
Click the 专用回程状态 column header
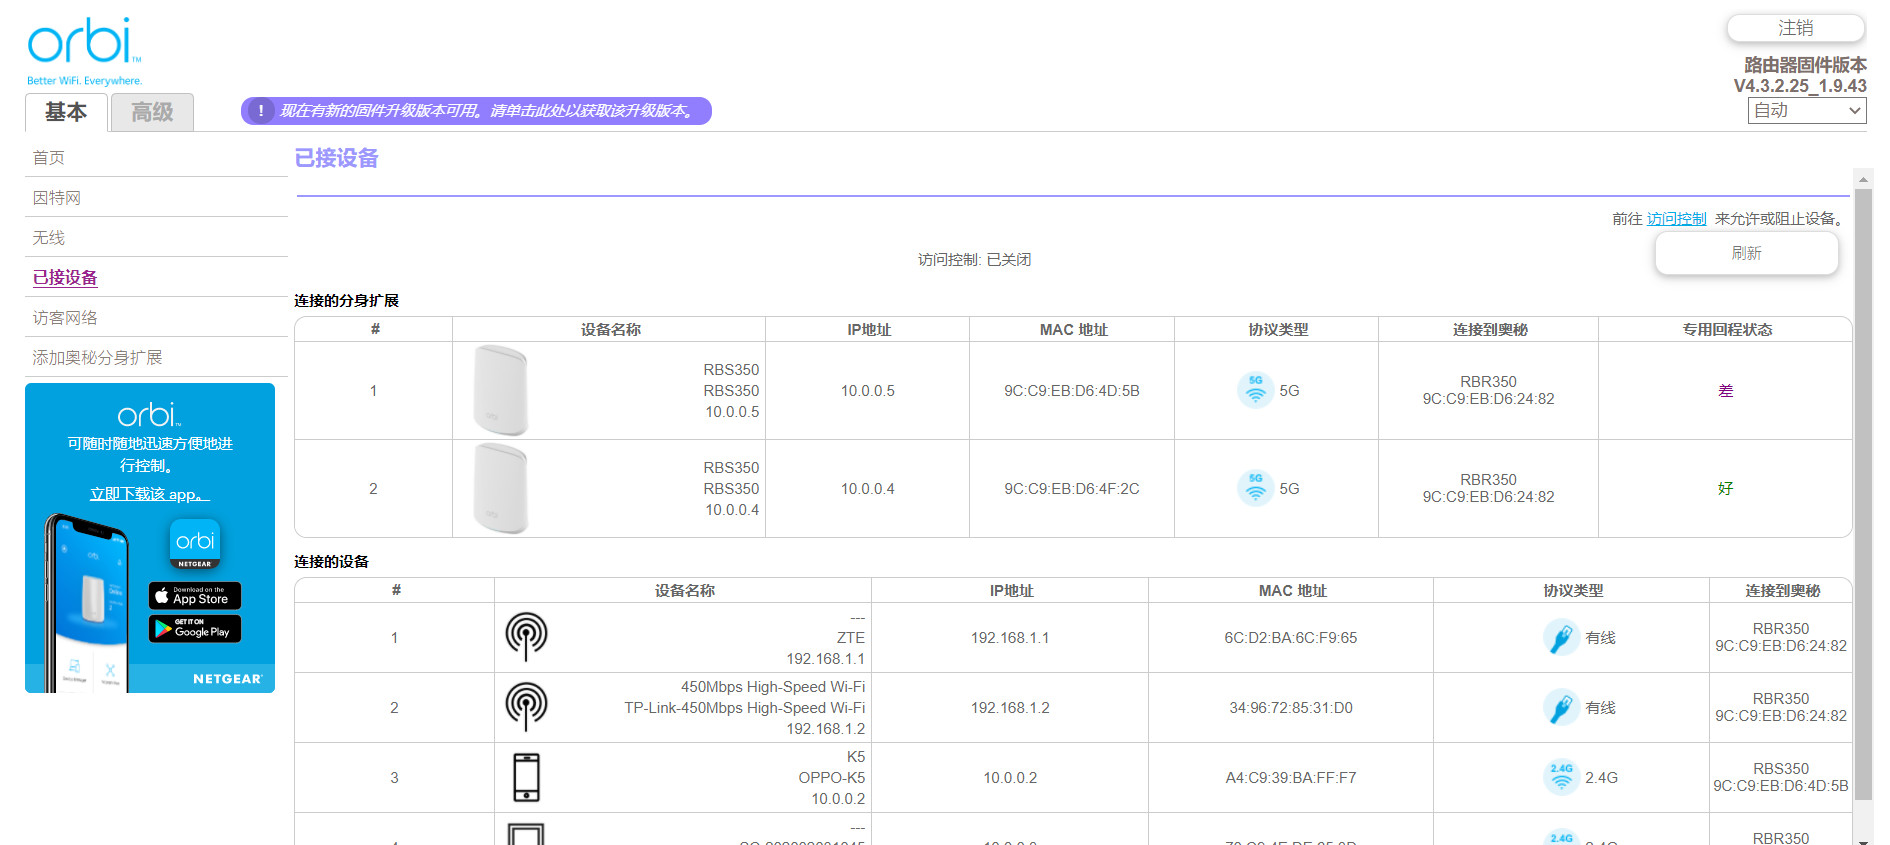[1727, 330]
